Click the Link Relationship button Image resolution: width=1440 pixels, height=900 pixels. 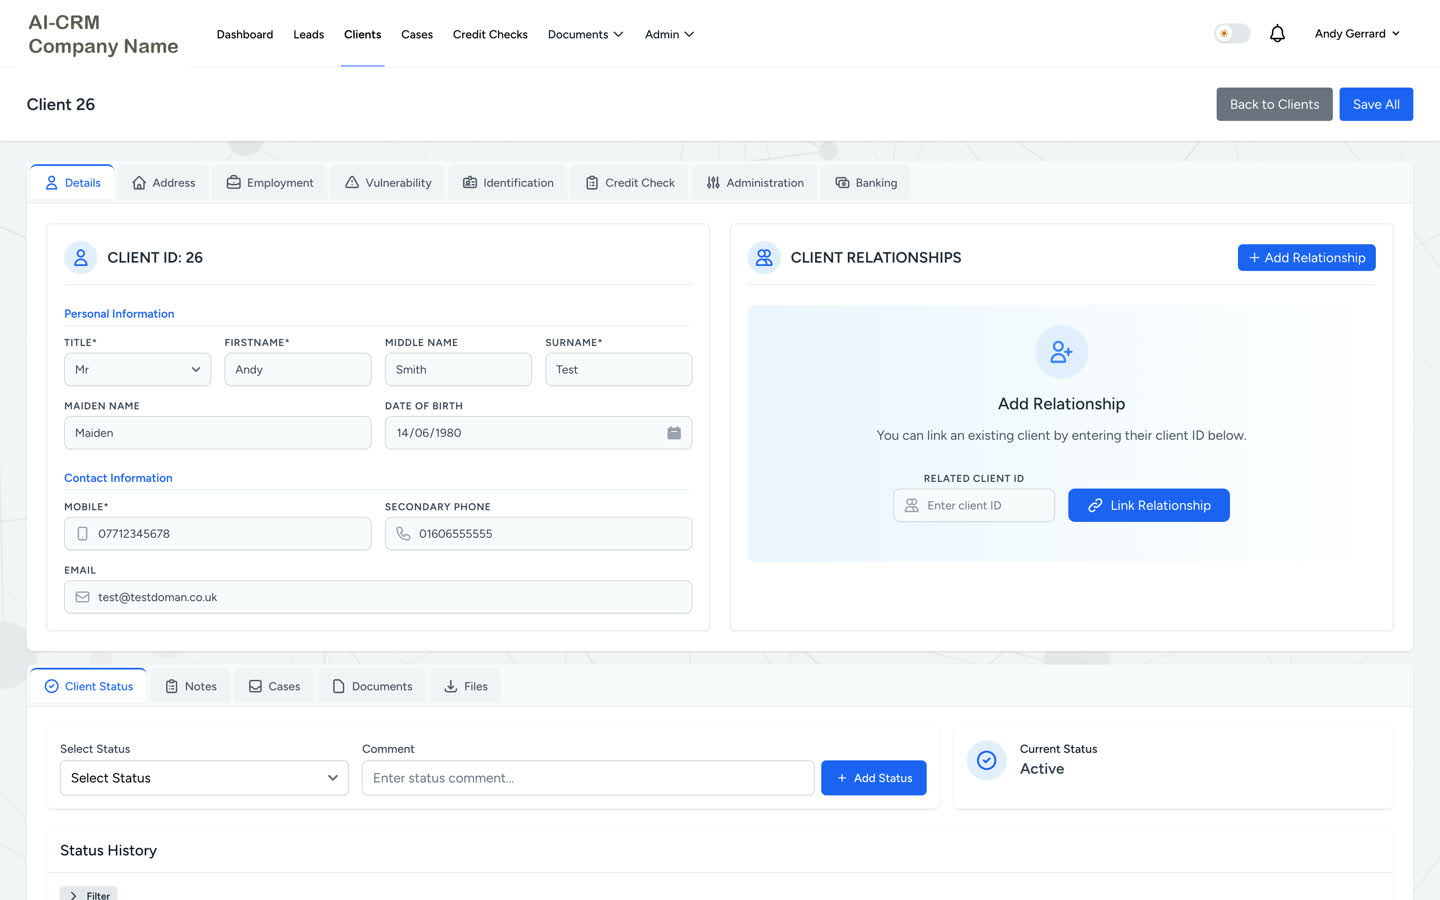(1148, 506)
